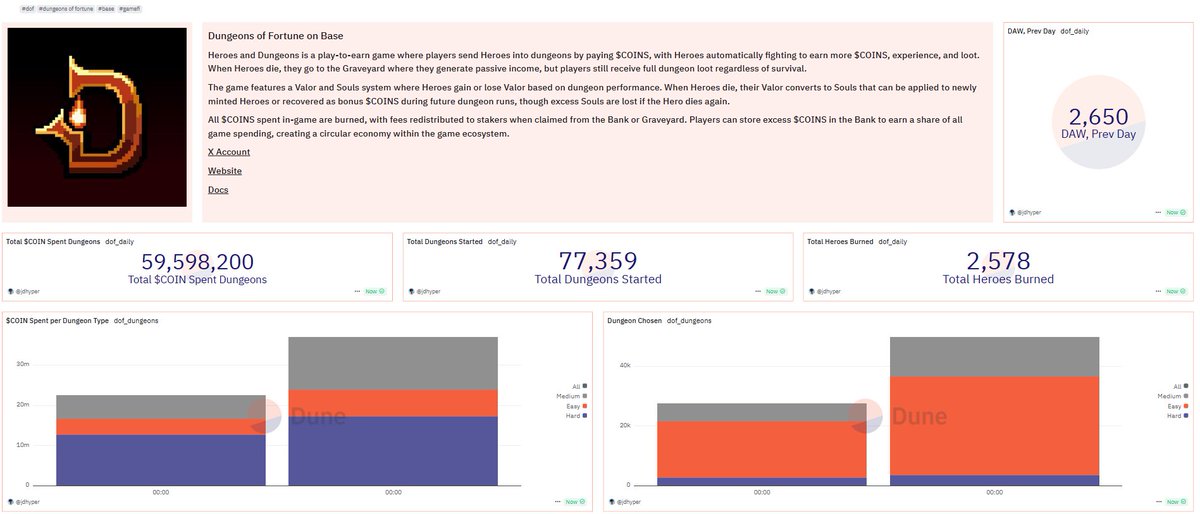This screenshot has height=514, width=1200.
Task: Open three-dot menu in Heroes Burned panel
Action: click(x=1158, y=291)
